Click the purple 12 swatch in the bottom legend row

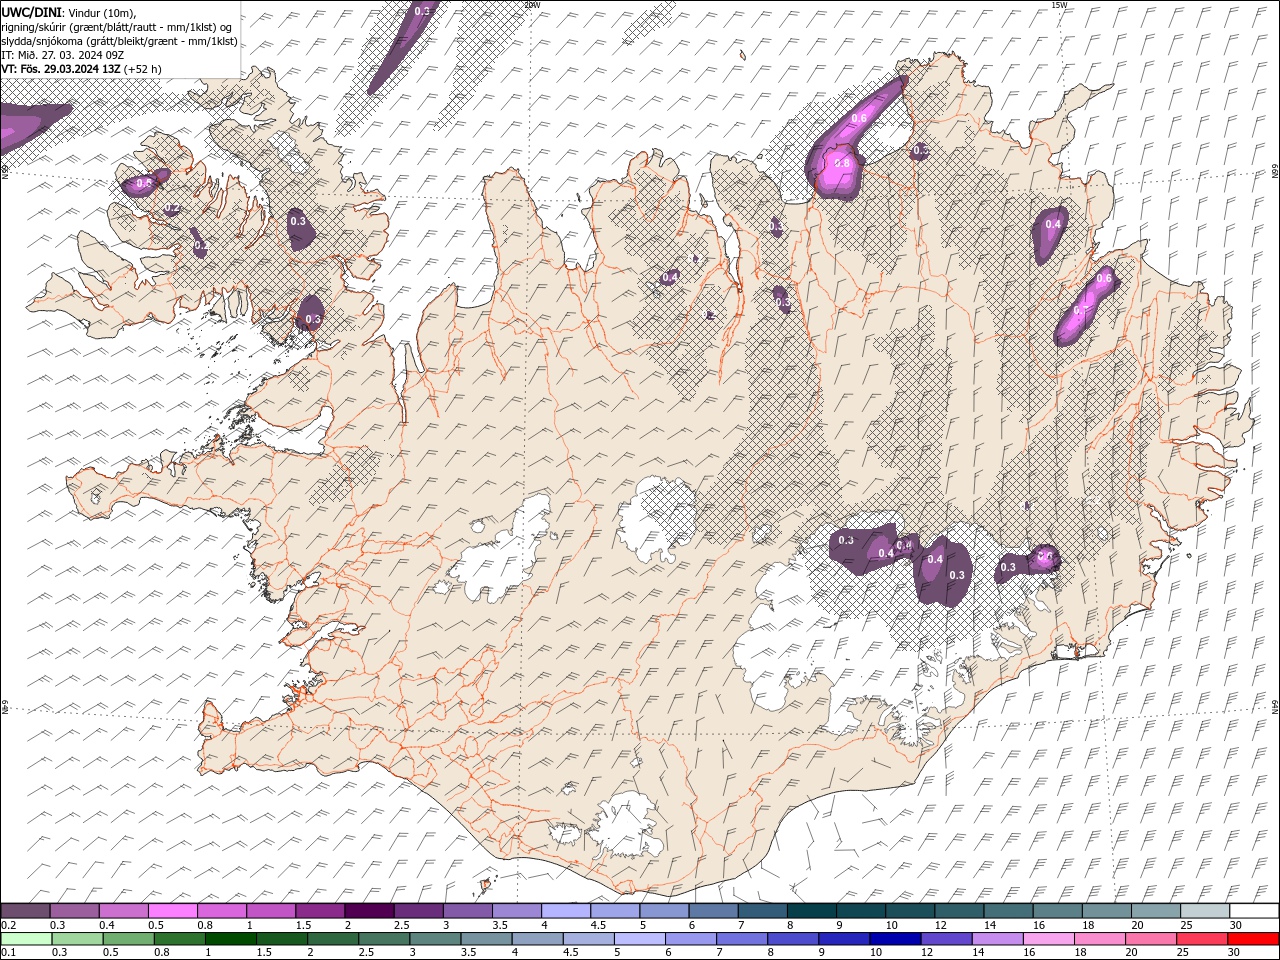pyautogui.click(x=945, y=939)
